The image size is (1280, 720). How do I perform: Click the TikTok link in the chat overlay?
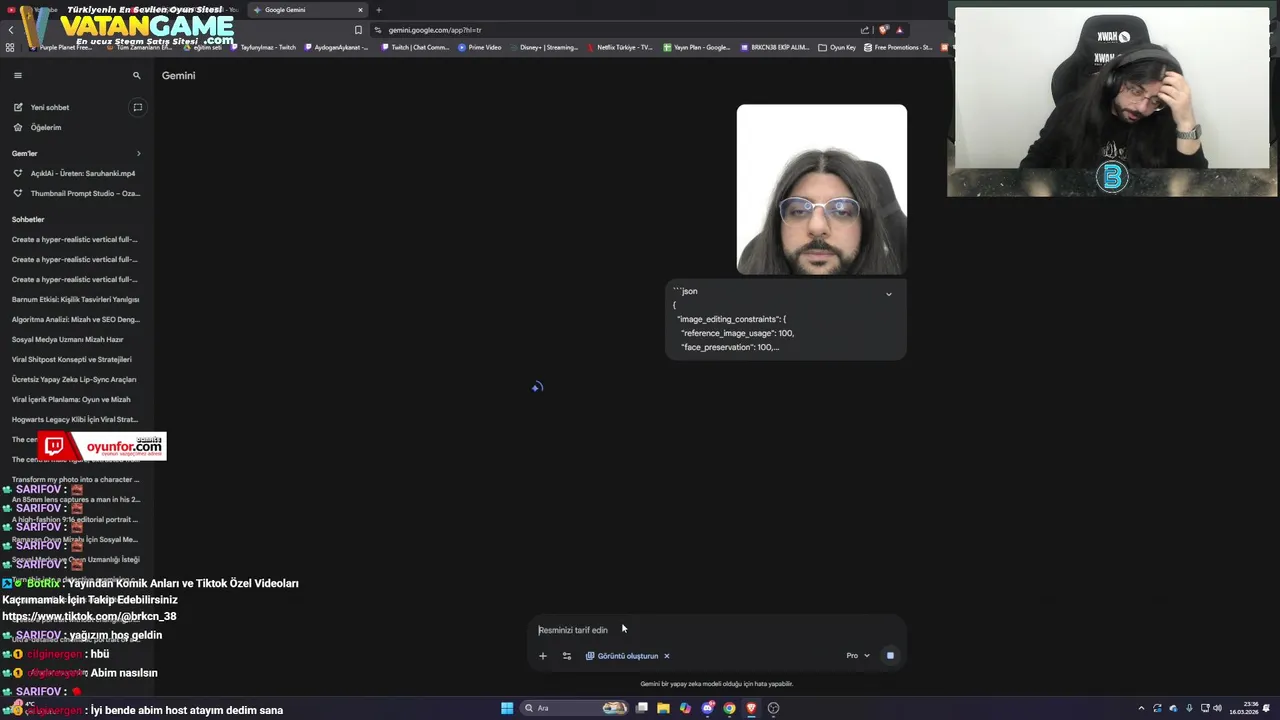coord(89,617)
